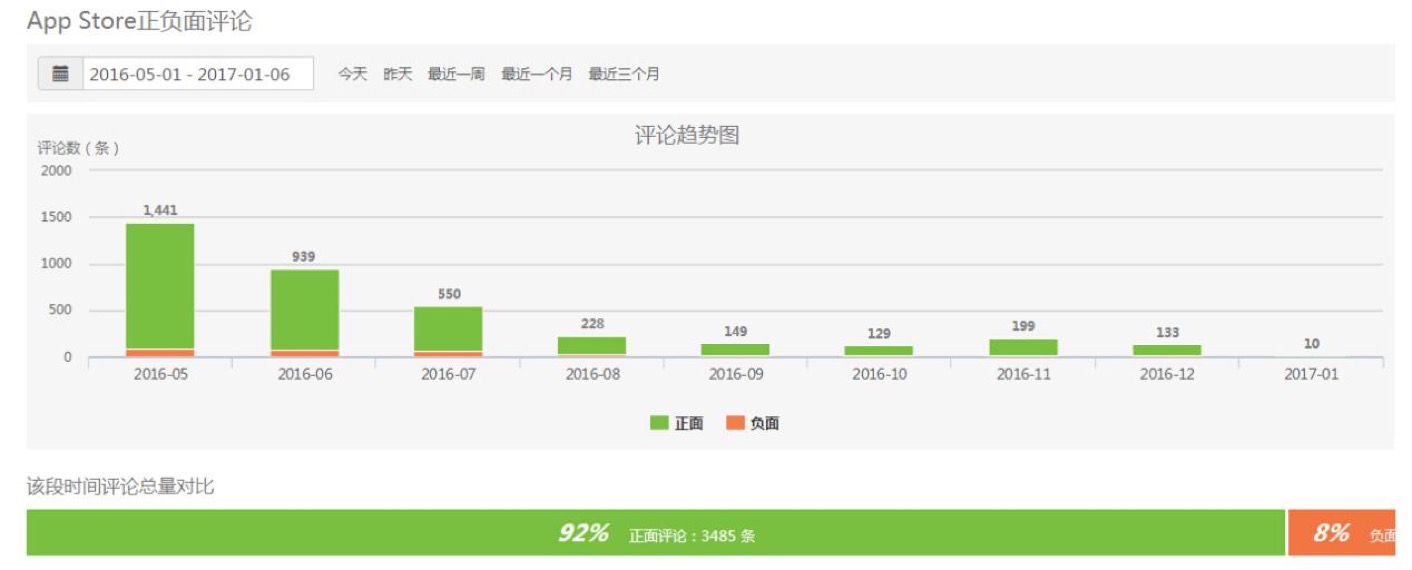Click the 149 bar value label
Image resolution: width=1412 pixels, height=570 pixels.
(736, 331)
